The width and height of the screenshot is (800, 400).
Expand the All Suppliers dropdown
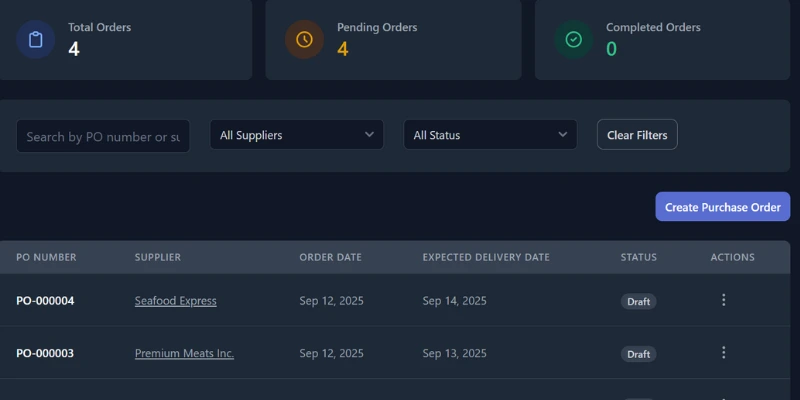coord(297,135)
